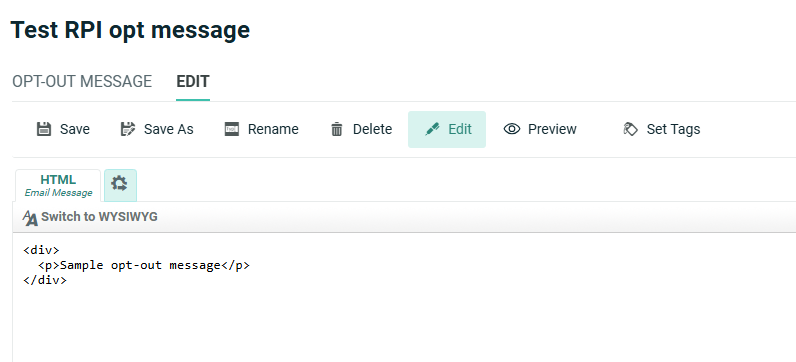Click the eye icon for Preview
Screen dimensions: 796x362
[x=512, y=129]
